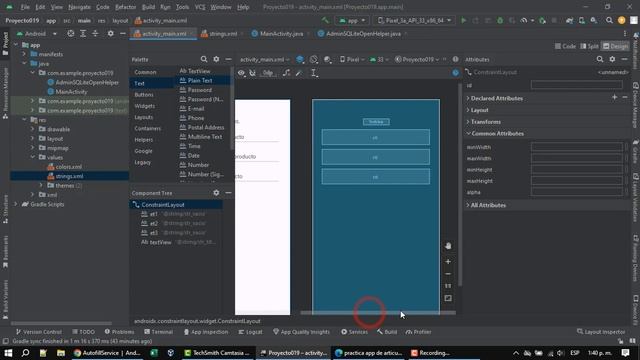Open API level 33 dropdown
Viewport: 640px width, 360px height.
click(x=379, y=59)
